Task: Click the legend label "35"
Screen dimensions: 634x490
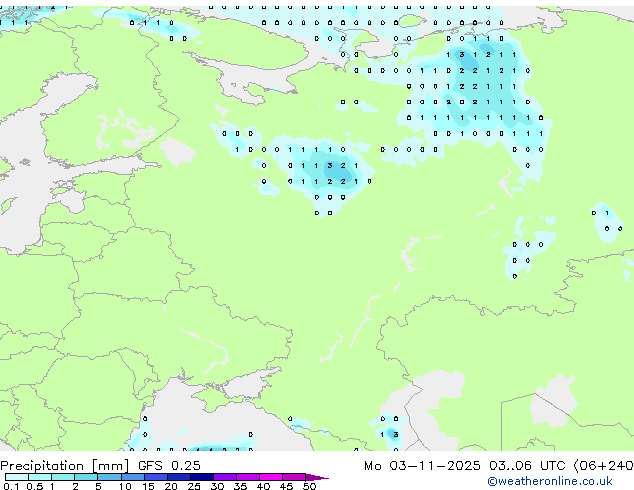Action: pos(240,486)
